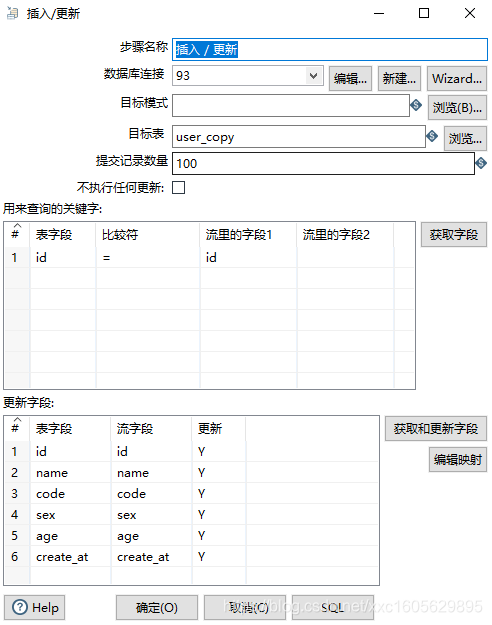Click the variable icon beside 目标表 field

click(432, 136)
